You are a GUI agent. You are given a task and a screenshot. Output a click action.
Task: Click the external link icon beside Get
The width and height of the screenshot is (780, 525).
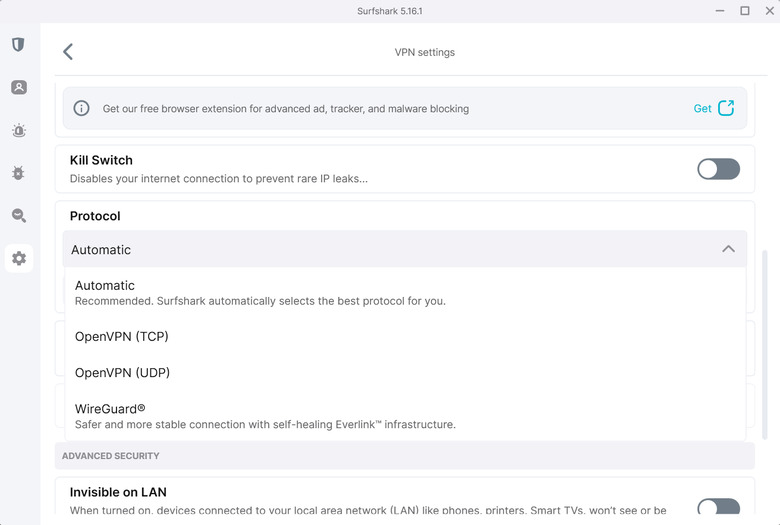tap(726, 108)
